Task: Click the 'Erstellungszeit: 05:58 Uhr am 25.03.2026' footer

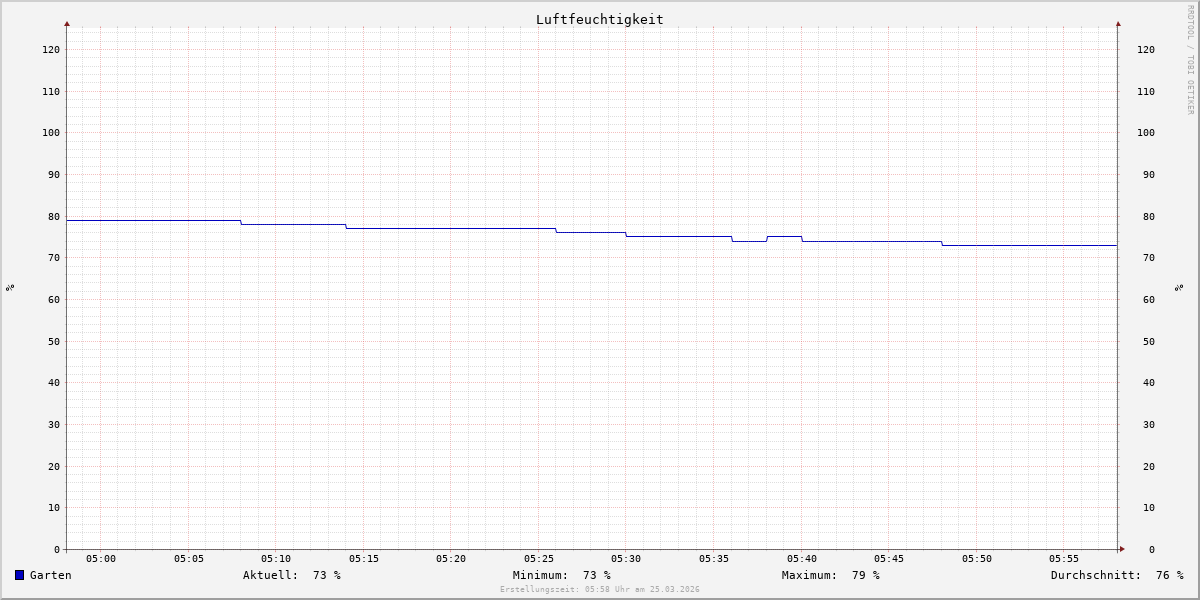Action: pyautogui.click(x=600, y=590)
